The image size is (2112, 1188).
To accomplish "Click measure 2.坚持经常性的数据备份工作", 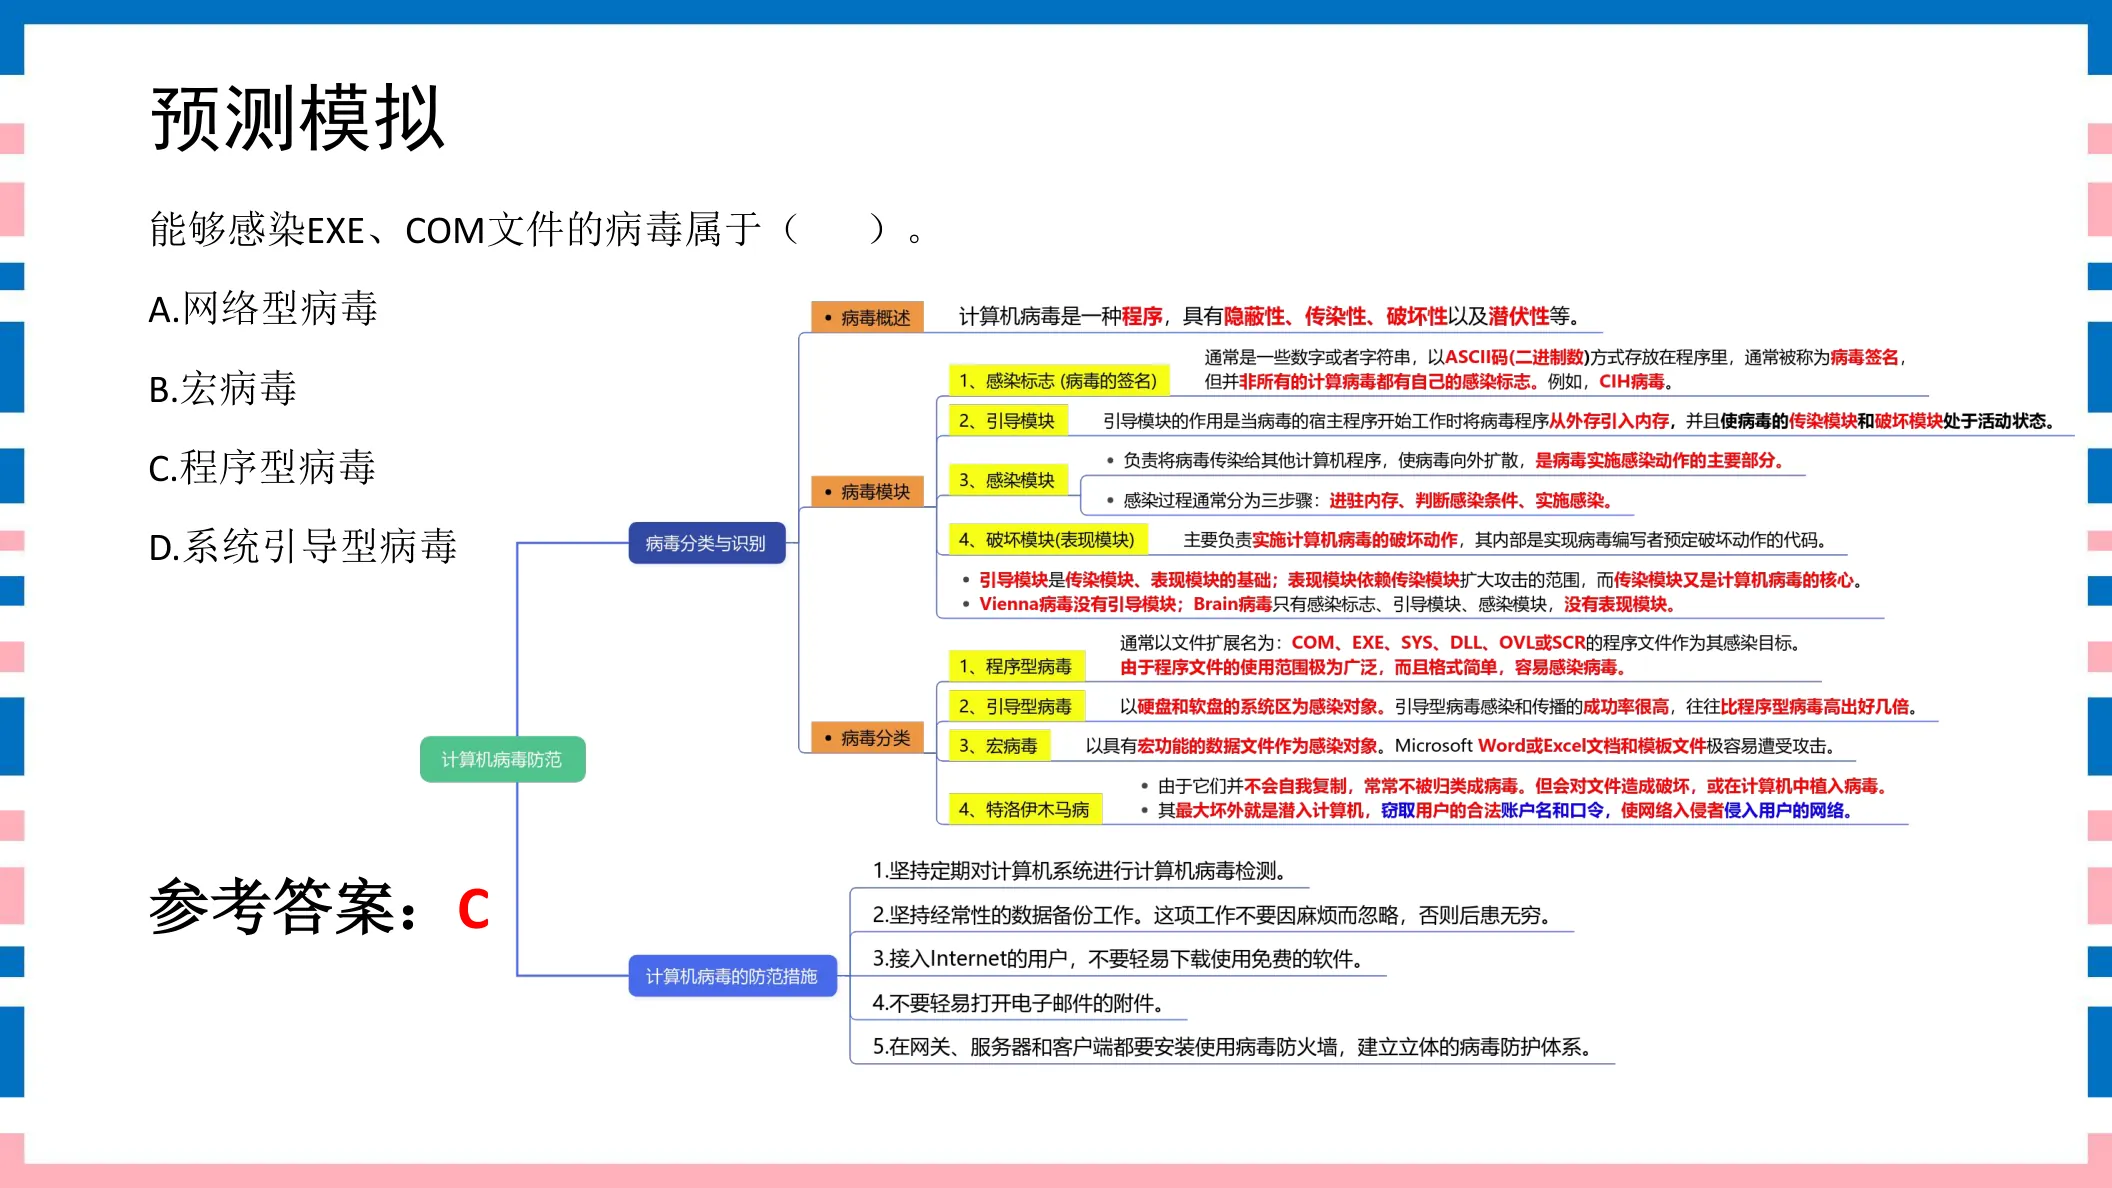I will [1211, 915].
